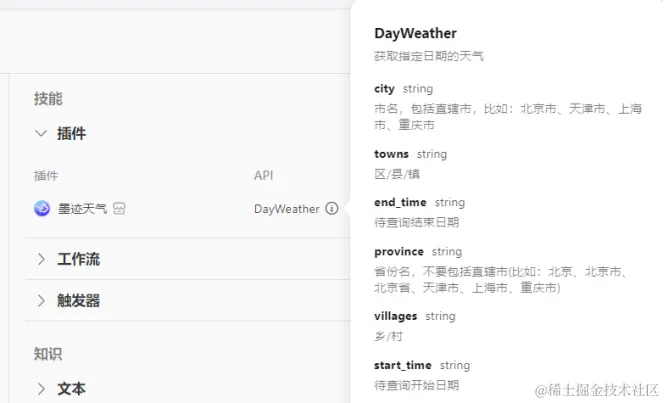Collapse the 插件 section chevron
This screenshot has height=403, width=664.
pyautogui.click(x=41, y=133)
